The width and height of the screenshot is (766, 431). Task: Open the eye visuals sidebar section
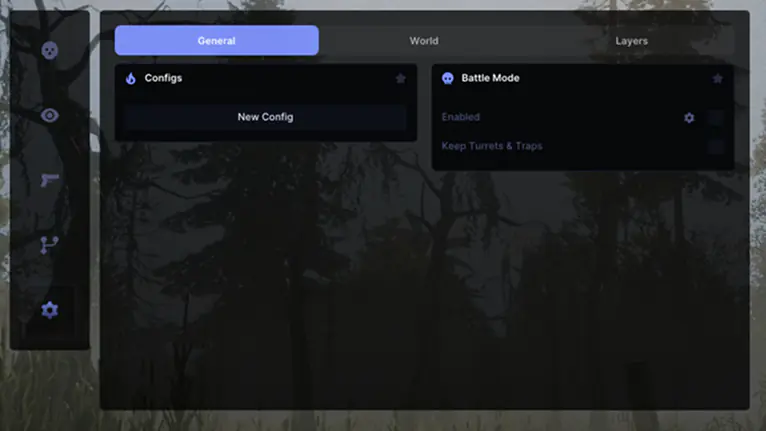49,115
